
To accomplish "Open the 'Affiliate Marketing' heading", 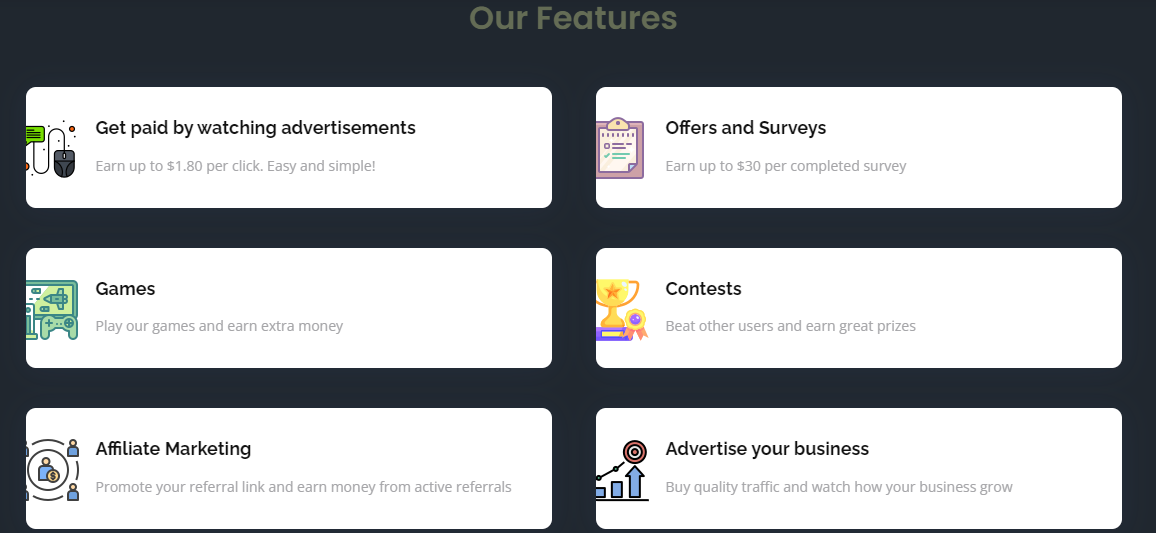I will (x=173, y=449).
